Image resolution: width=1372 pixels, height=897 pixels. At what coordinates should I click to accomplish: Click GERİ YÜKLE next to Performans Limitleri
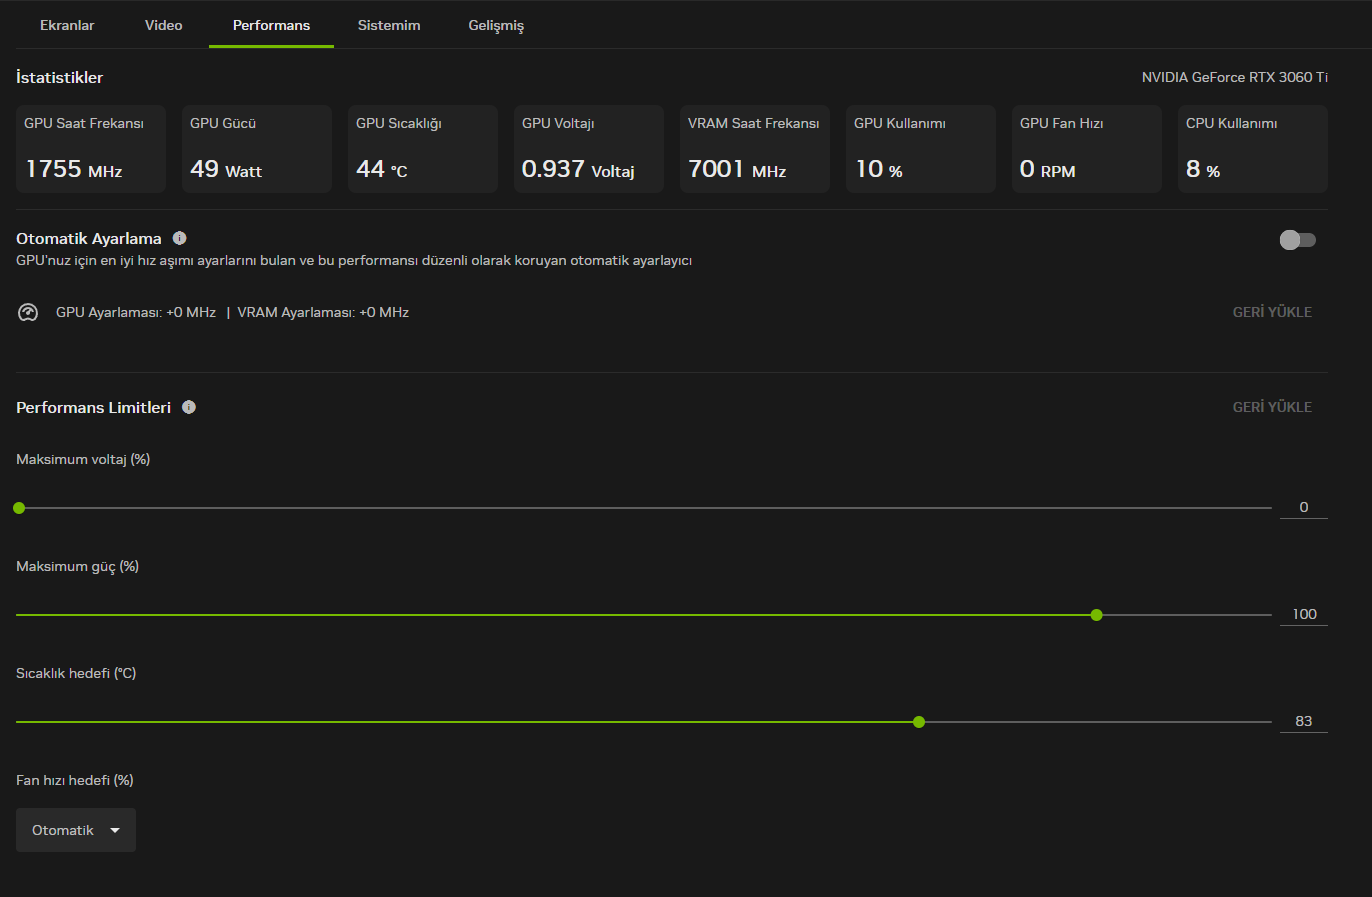tap(1272, 407)
